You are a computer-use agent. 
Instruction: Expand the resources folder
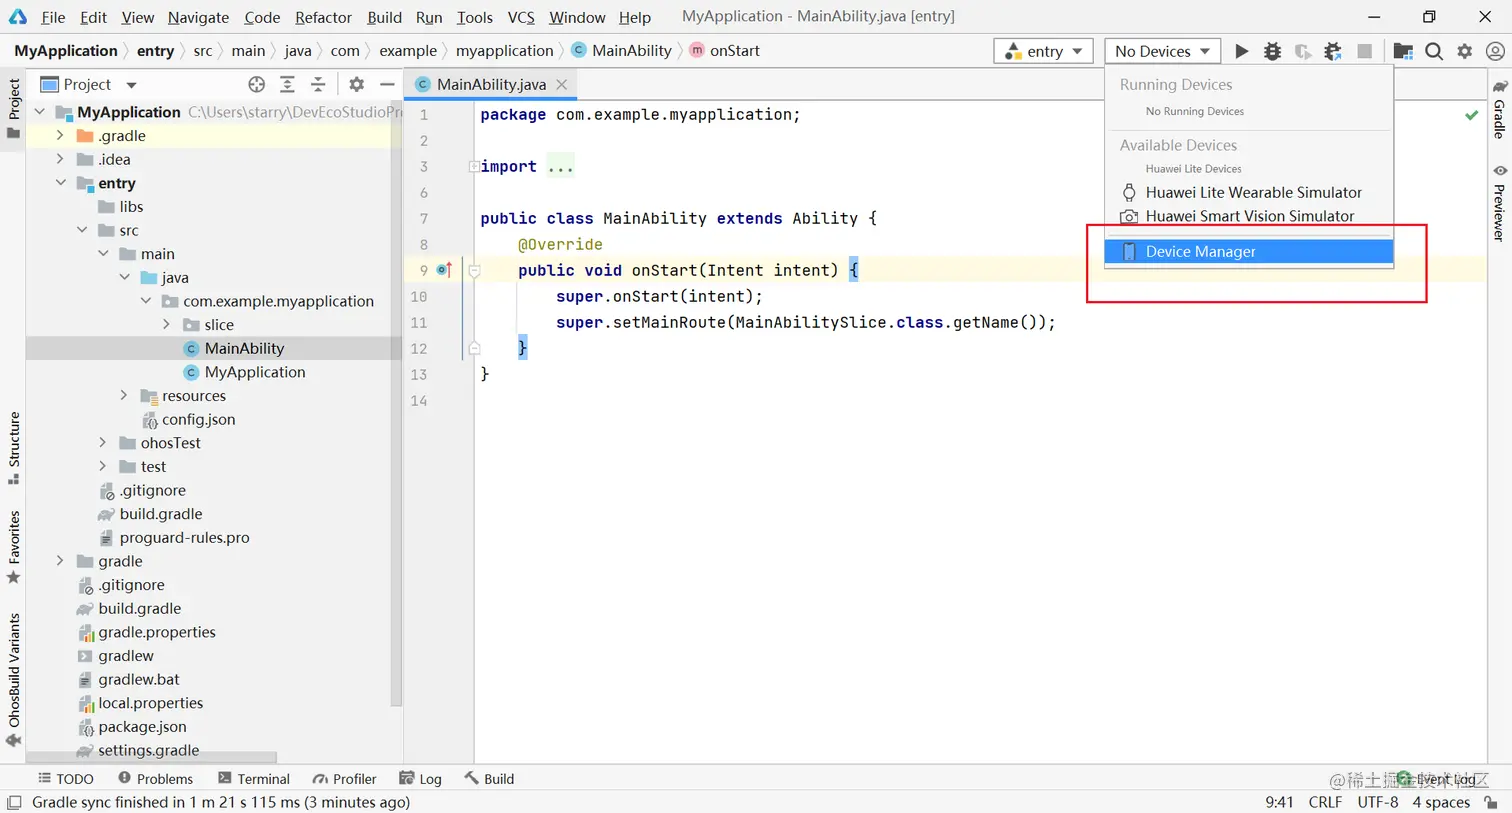(124, 395)
